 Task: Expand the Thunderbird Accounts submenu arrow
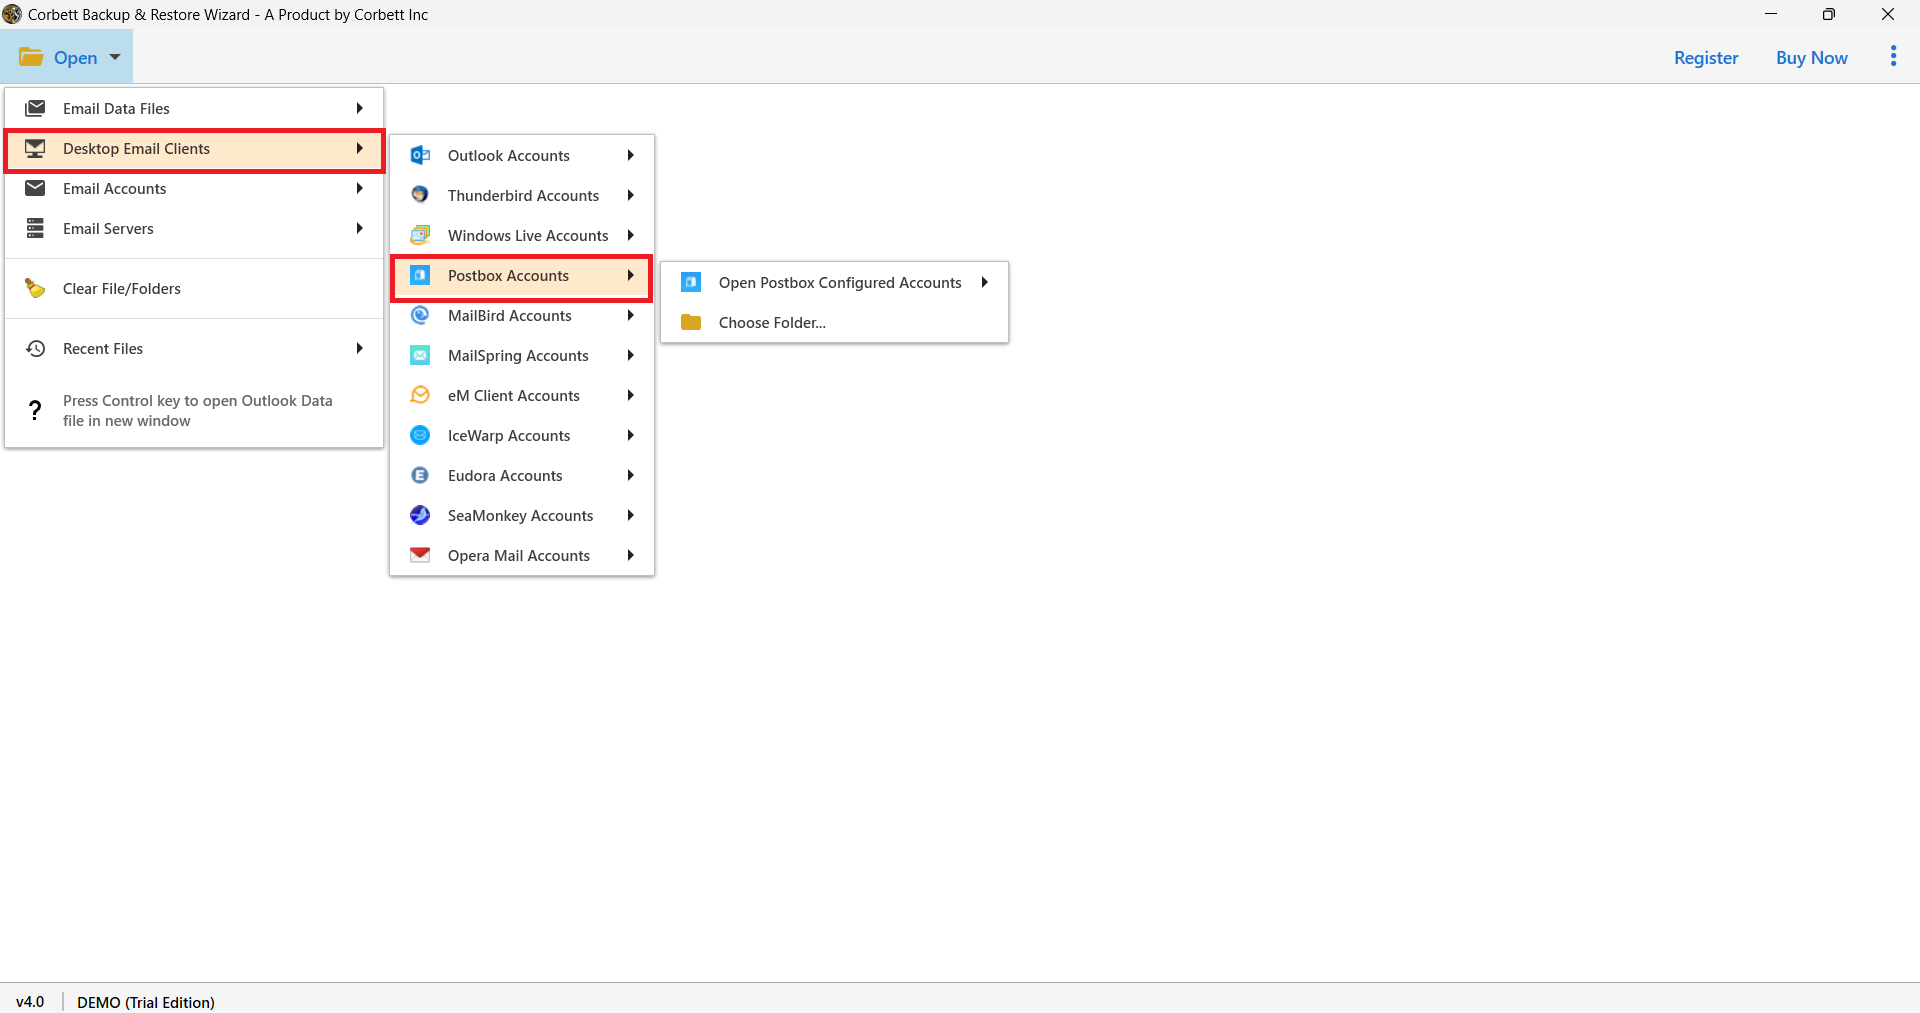[x=631, y=195]
